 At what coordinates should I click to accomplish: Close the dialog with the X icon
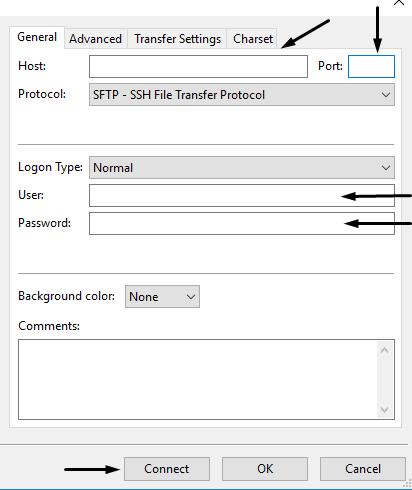(399, 3)
